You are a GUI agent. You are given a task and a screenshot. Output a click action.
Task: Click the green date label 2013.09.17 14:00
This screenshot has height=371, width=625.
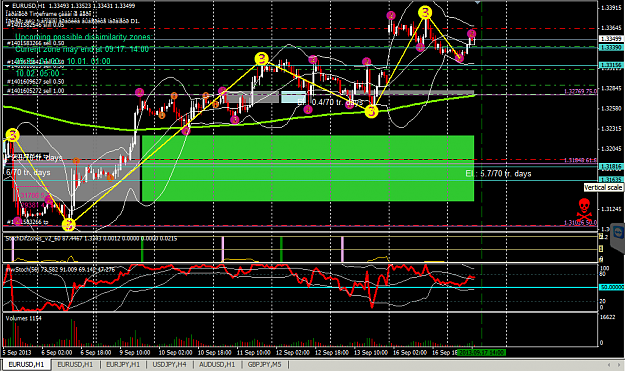pyautogui.click(x=481, y=353)
